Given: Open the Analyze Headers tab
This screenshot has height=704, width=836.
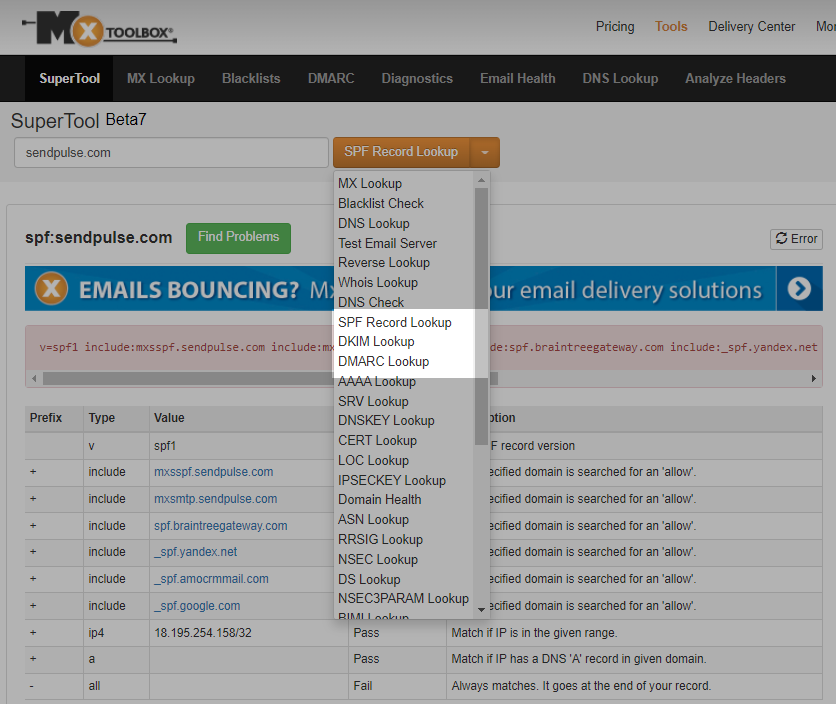Looking at the screenshot, I should tap(735, 78).
